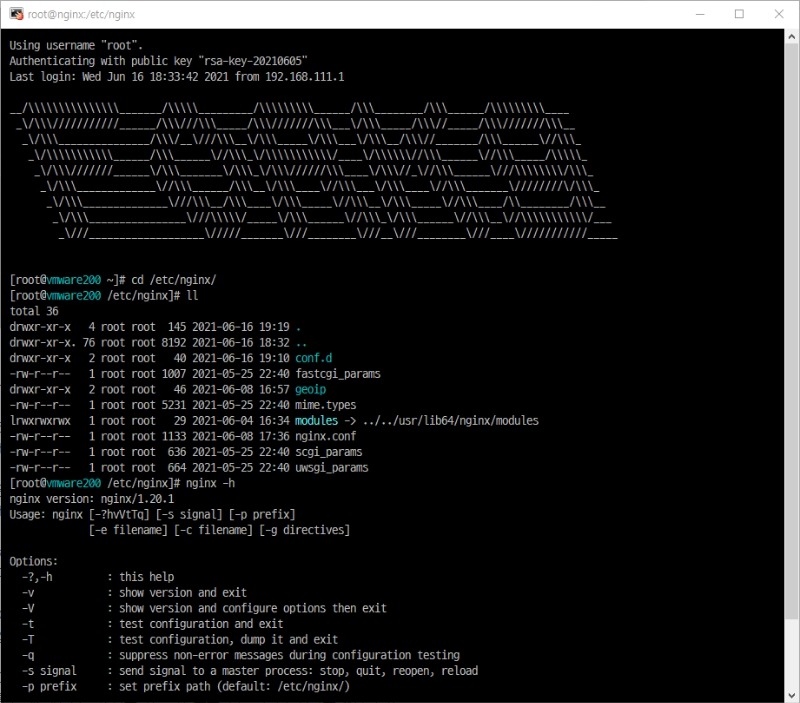Click the 'geoip' directory name
800x703 pixels.
(x=310, y=390)
